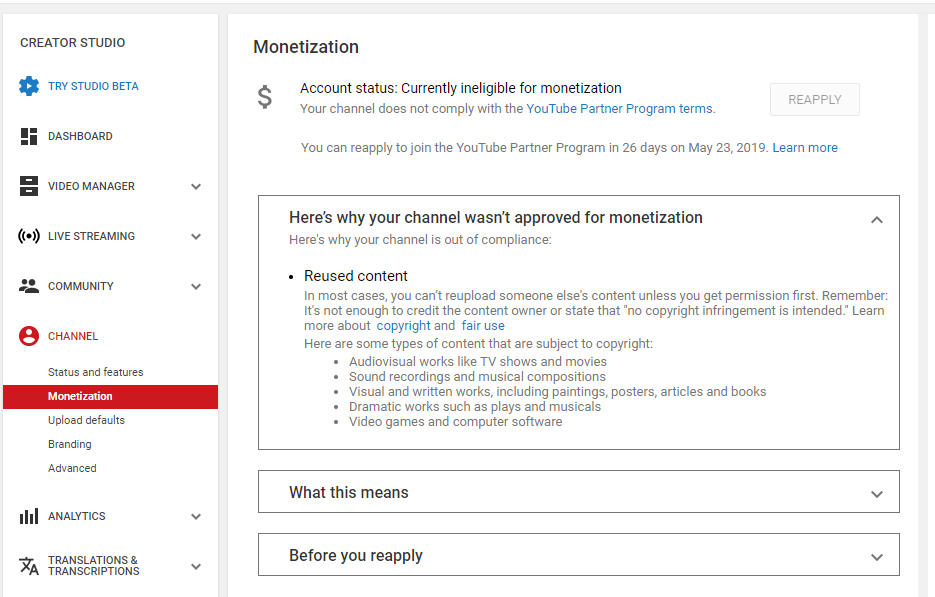935x597 pixels.
Task: Expand the Translations & Transcriptions chevron
Action: pos(196,567)
